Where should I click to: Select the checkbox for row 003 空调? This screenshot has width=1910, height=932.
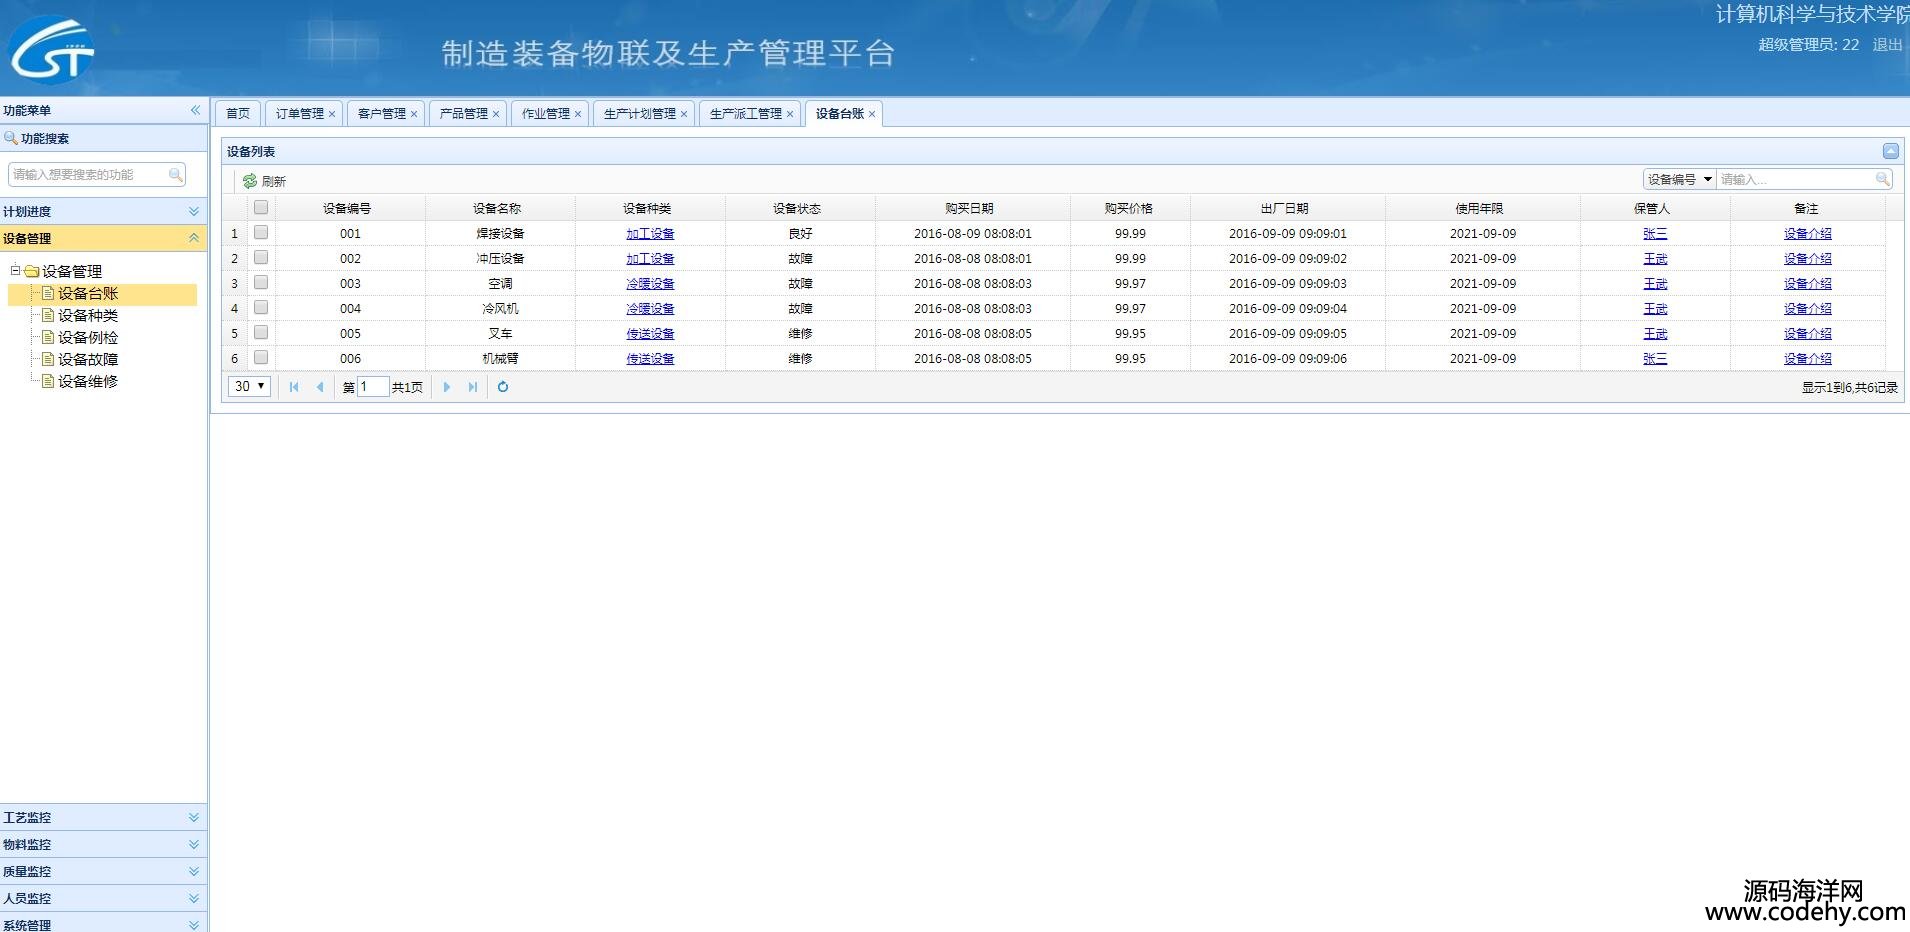click(x=261, y=282)
